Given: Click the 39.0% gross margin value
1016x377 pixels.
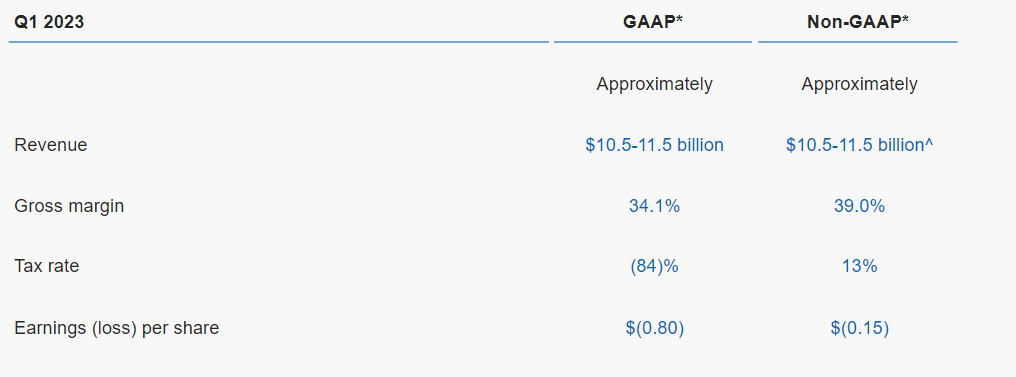Looking at the screenshot, I should (x=859, y=206).
